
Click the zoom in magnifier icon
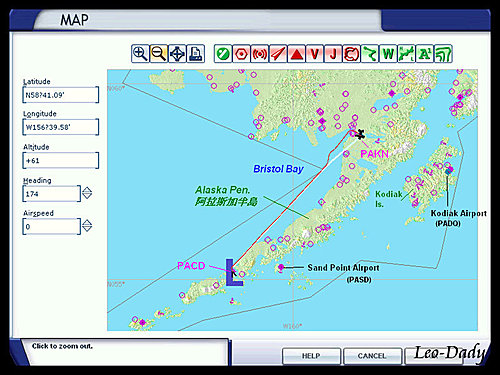(x=140, y=54)
